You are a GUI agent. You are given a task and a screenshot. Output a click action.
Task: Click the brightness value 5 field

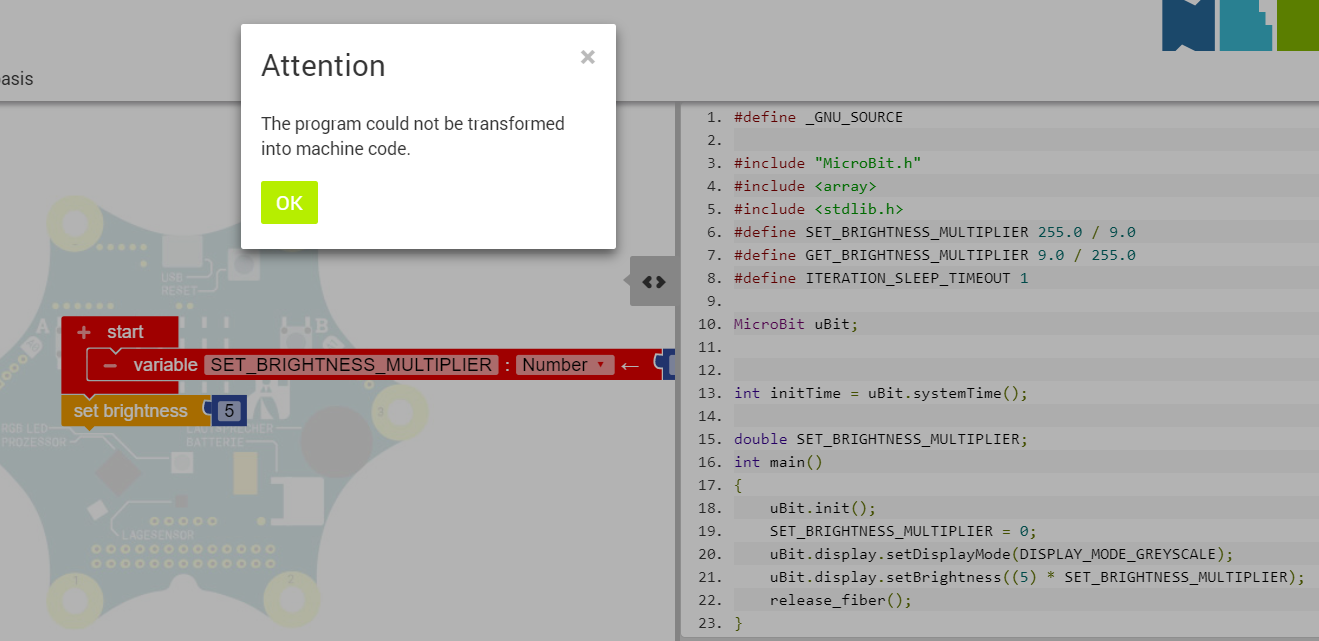pos(229,411)
